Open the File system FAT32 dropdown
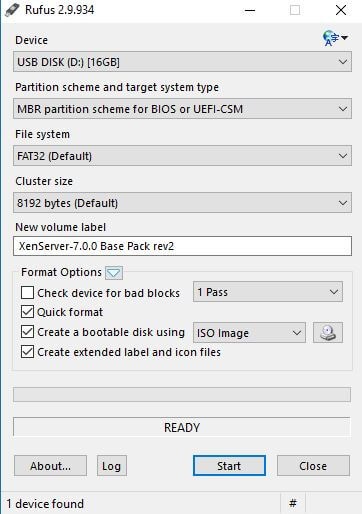This screenshot has height=514, width=362. point(182,156)
